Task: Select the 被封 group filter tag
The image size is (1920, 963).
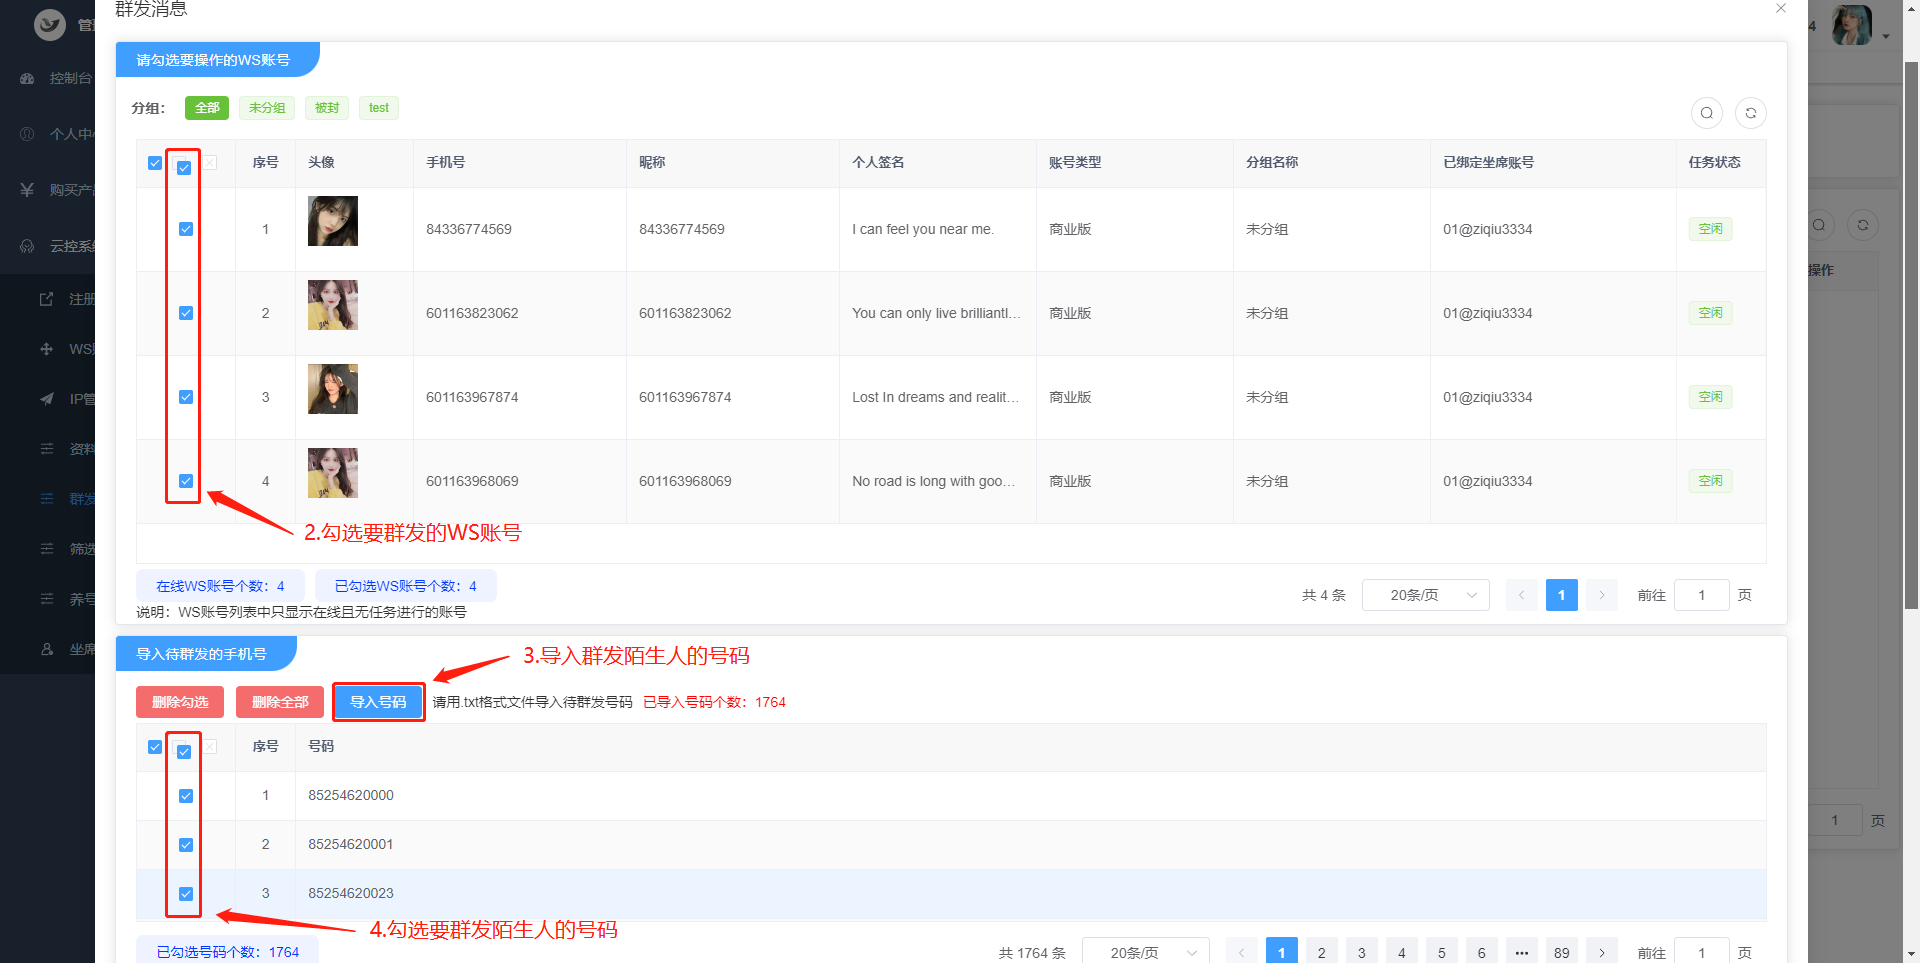Action: [327, 108]
